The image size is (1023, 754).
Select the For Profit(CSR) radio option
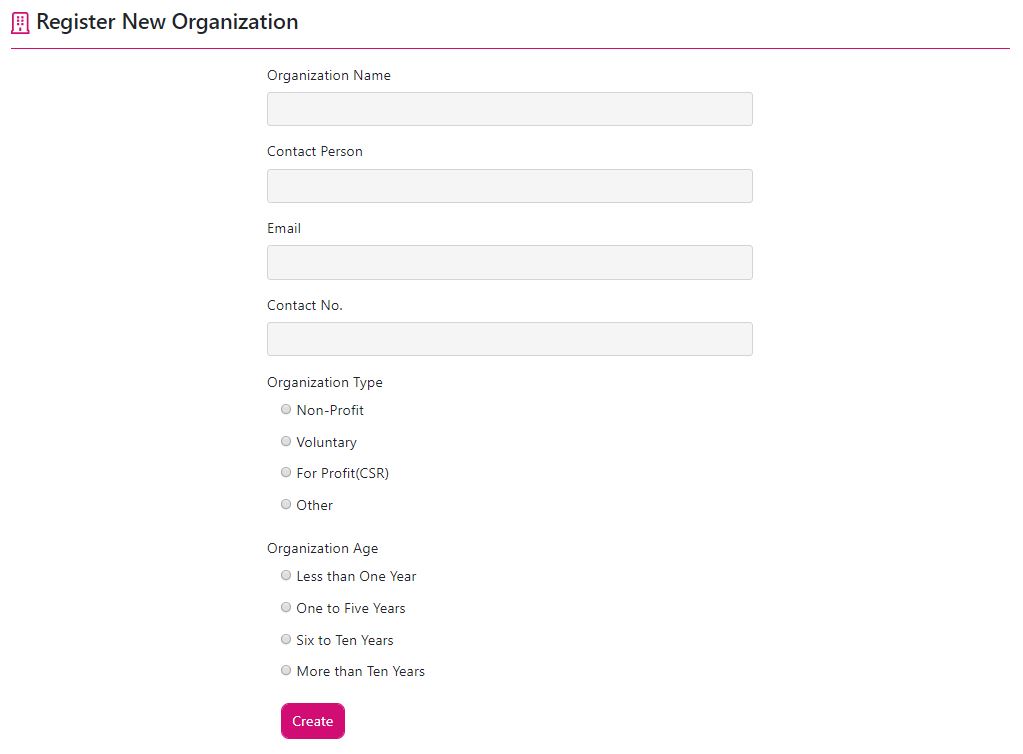coord(286,472)
